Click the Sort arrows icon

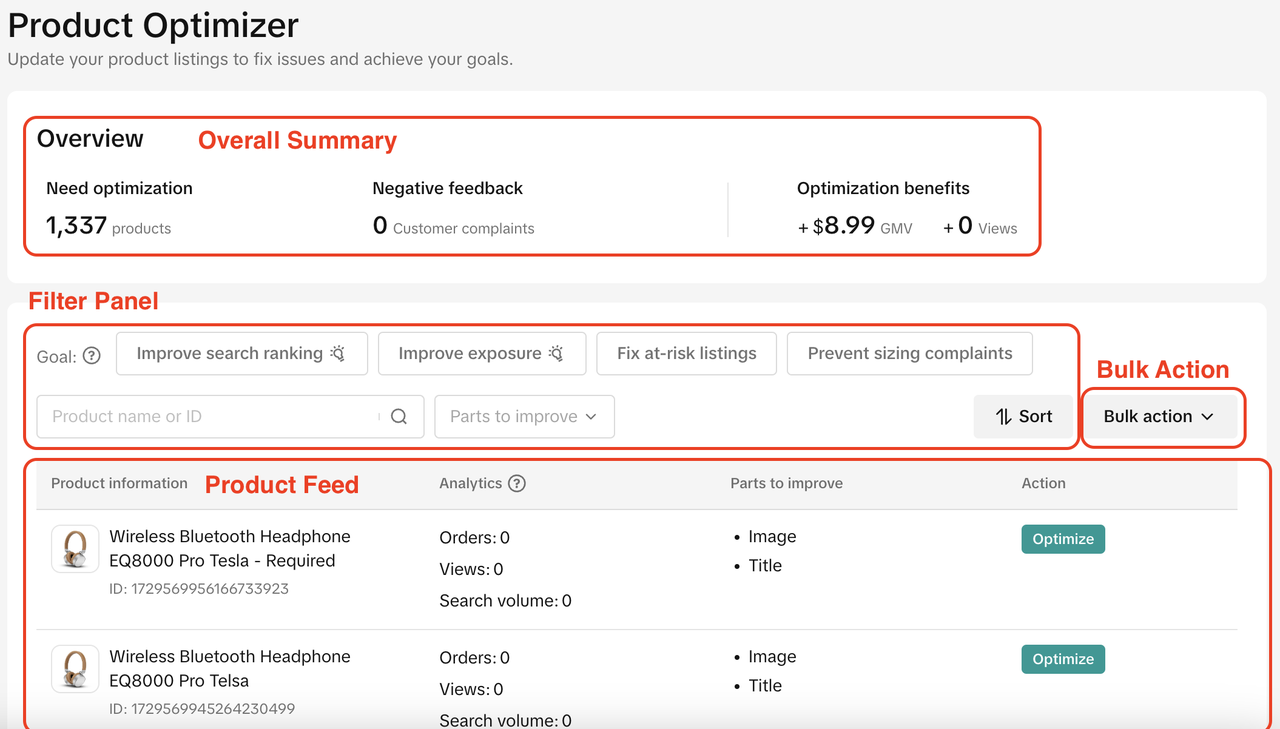coord(1004,417)
